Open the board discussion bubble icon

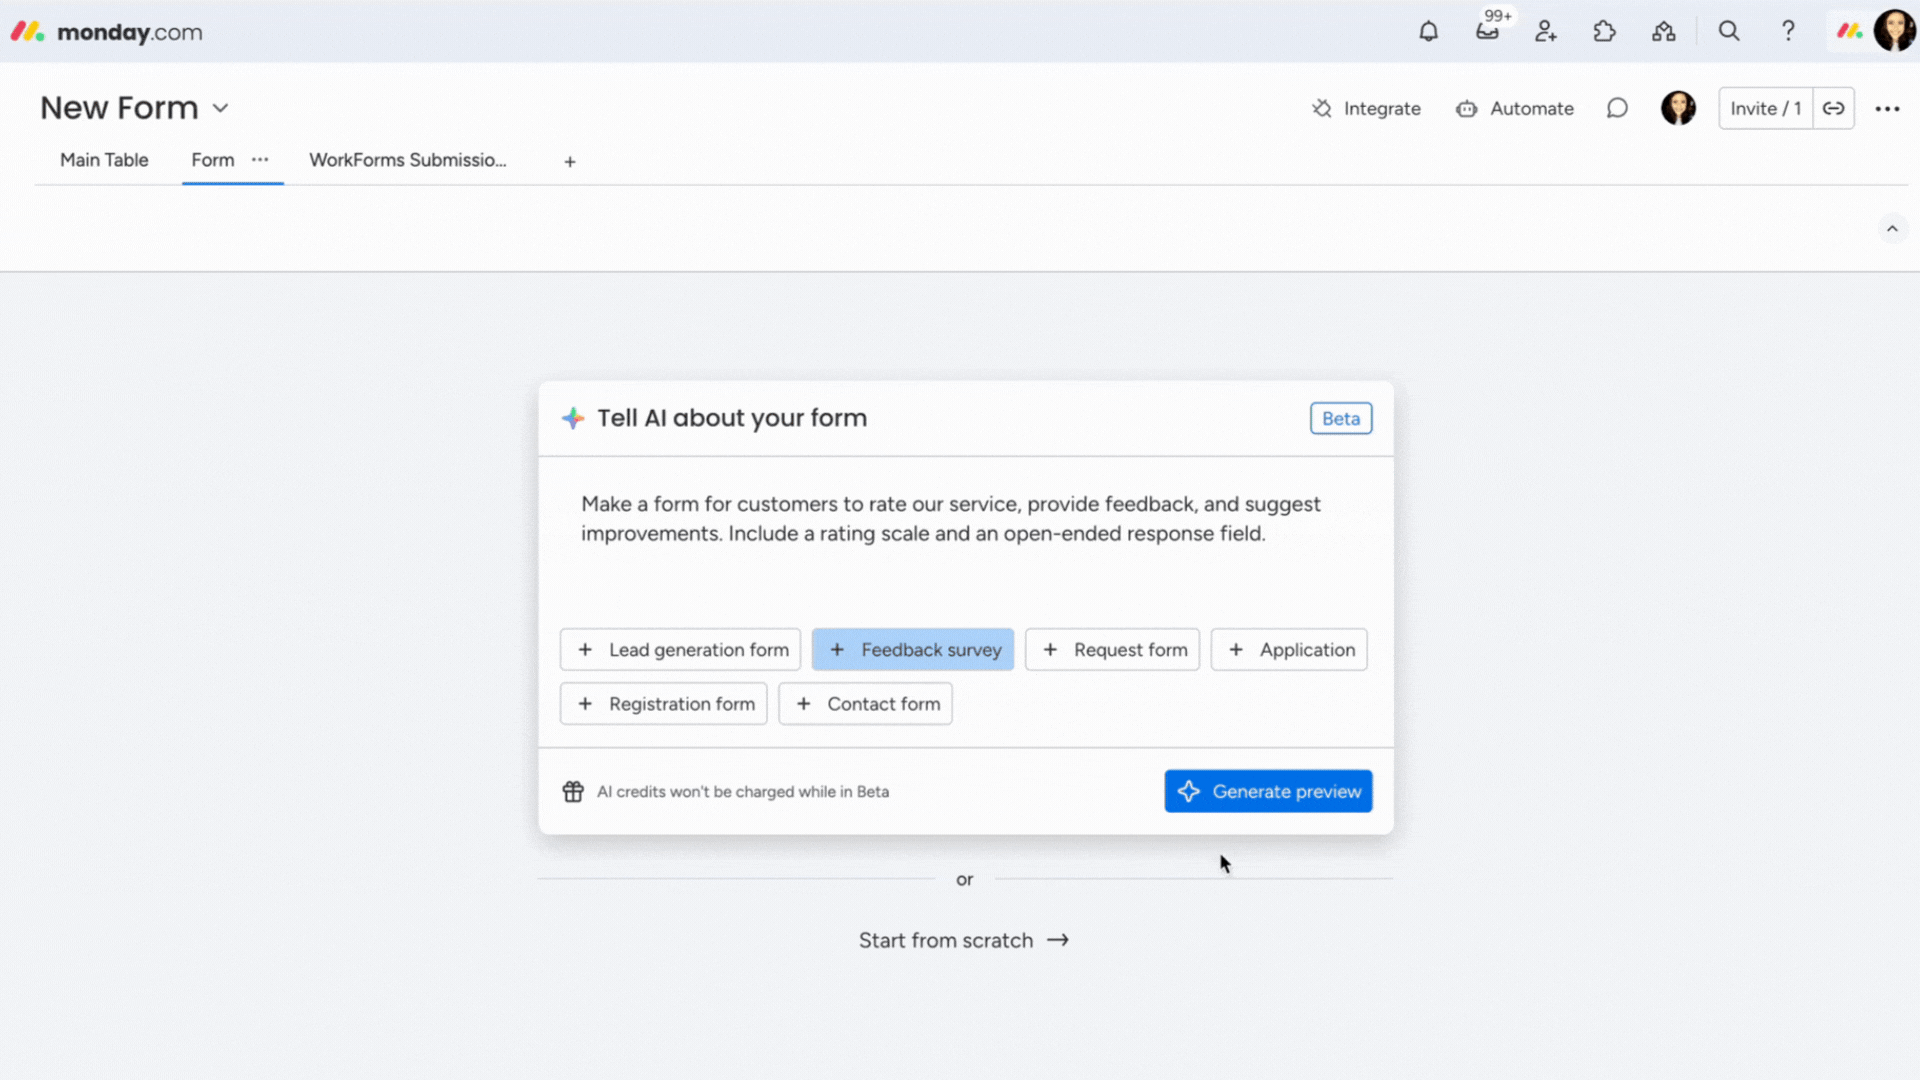(x=1617, y=108)
